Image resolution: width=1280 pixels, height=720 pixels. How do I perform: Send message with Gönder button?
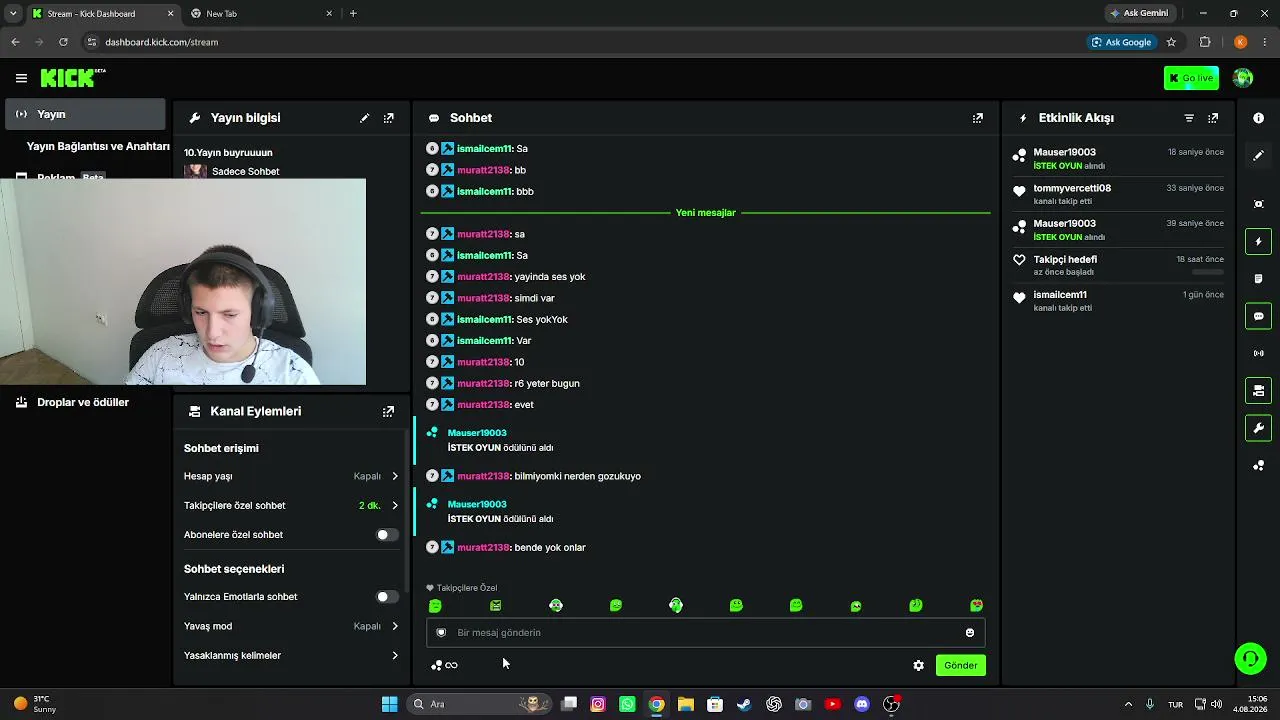click(961, 665)
